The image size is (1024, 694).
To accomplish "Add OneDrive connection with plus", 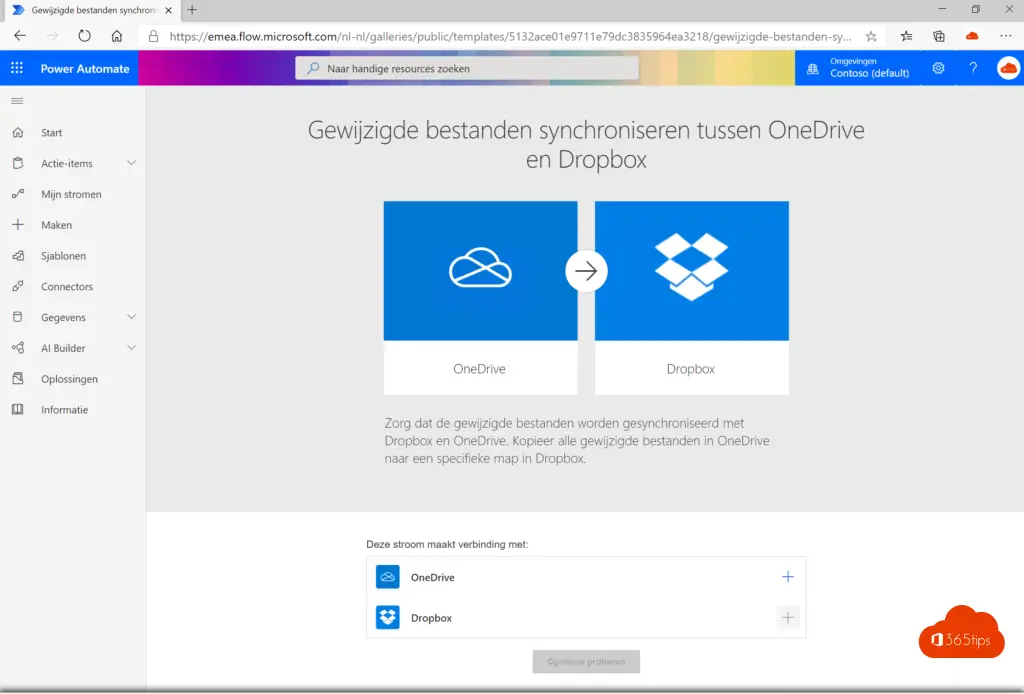I will (x=788, y=577).
